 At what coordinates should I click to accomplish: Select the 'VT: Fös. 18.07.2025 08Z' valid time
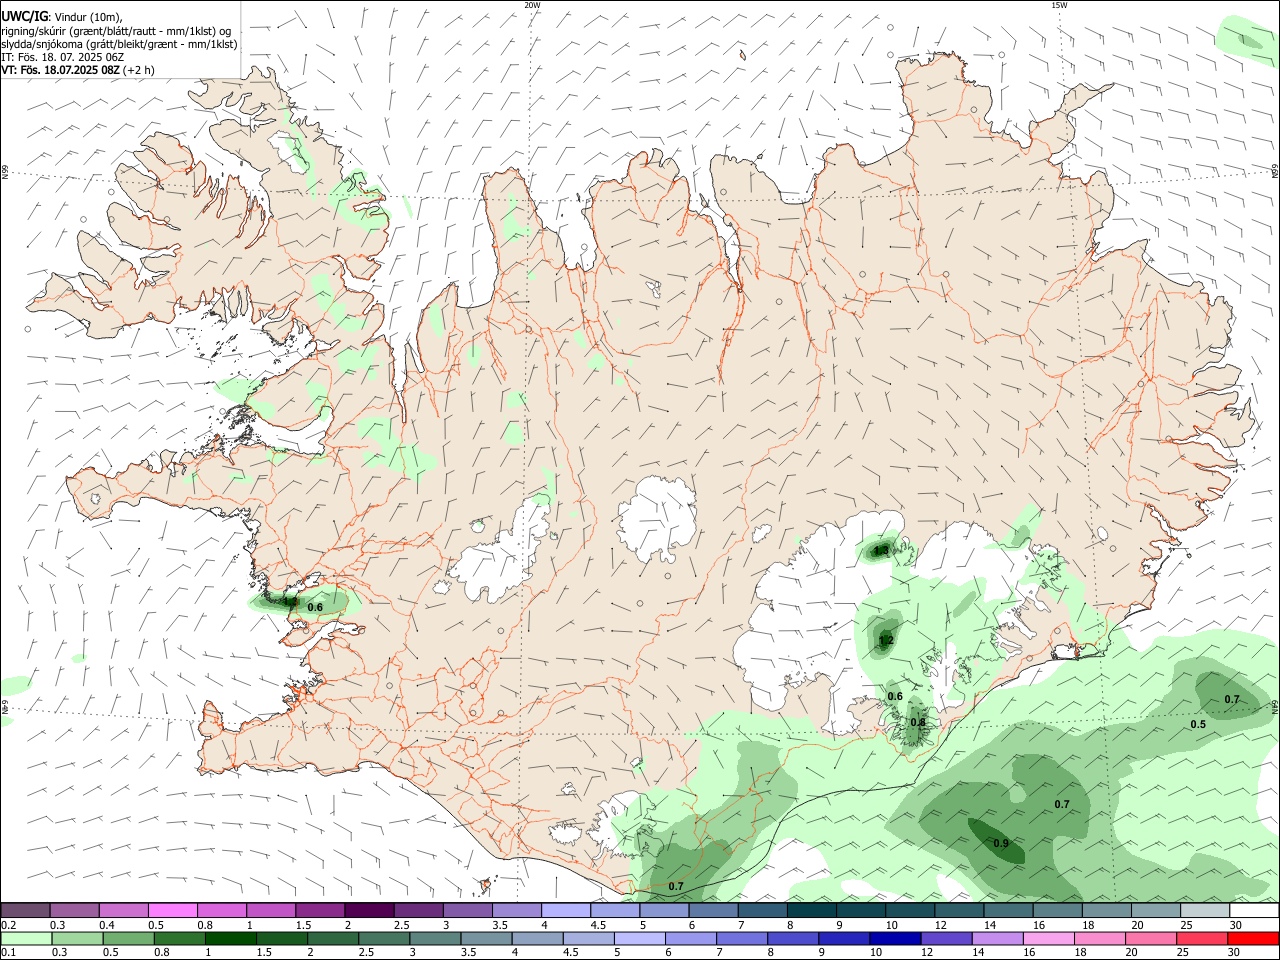[x=60, y=70]
